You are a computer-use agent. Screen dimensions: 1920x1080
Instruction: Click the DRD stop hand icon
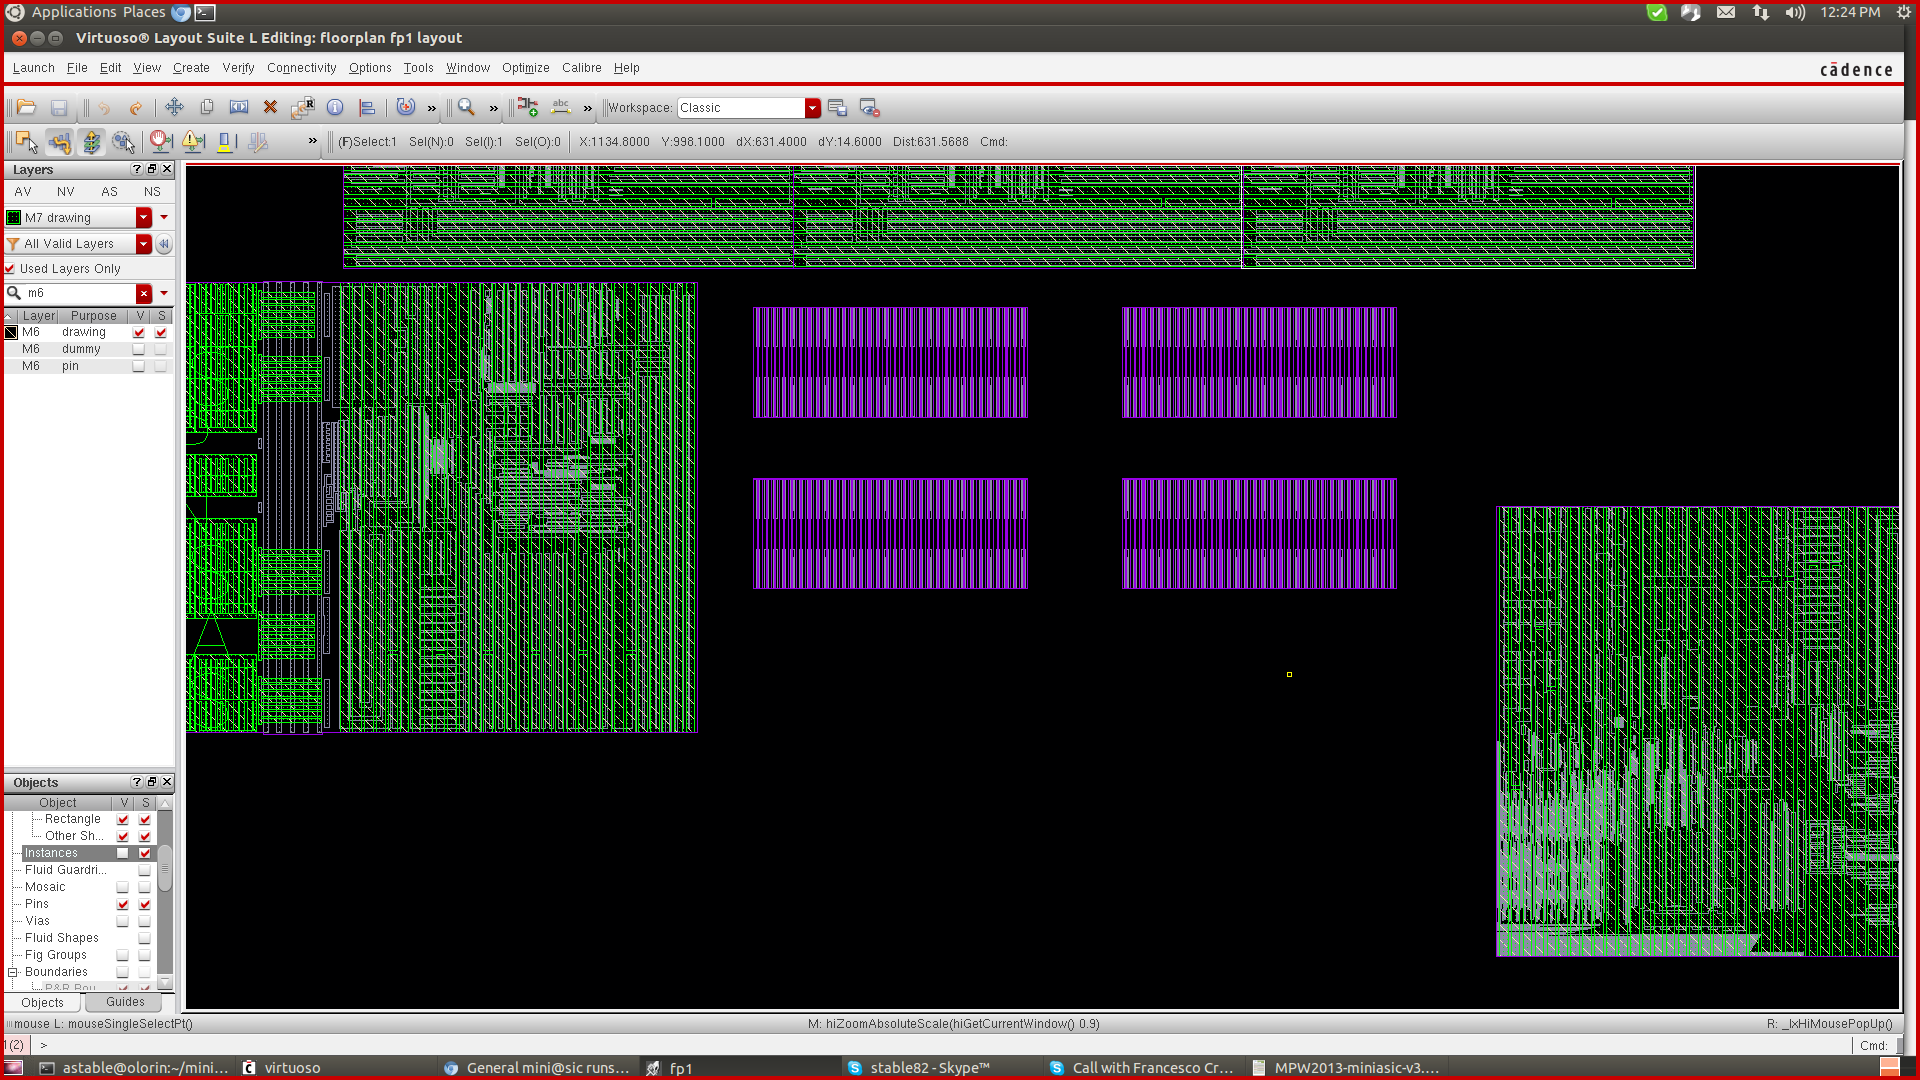pyautogui.click(x=160, y=142)
